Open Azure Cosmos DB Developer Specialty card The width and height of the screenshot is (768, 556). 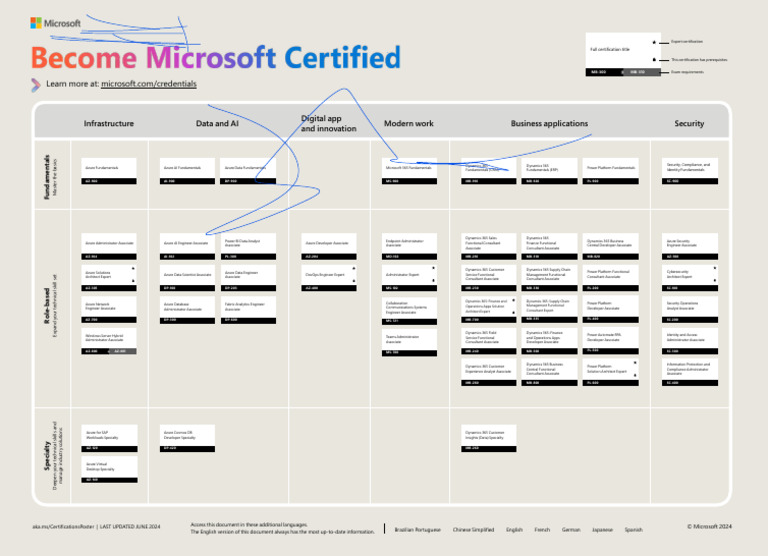coord(187,438)
